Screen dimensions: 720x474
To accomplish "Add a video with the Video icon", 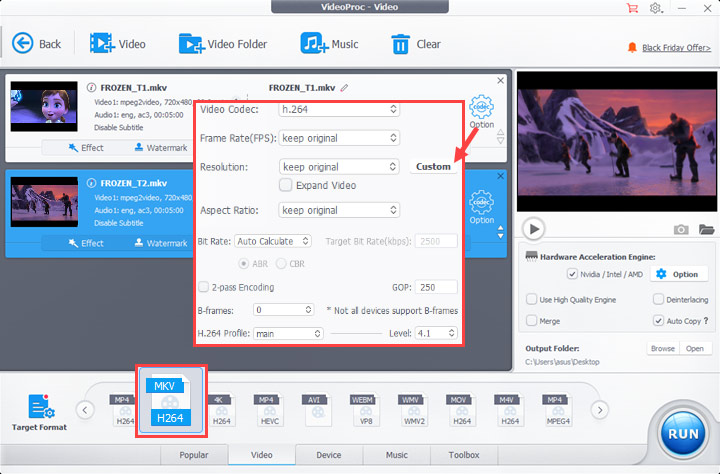I will pos(102,44).
